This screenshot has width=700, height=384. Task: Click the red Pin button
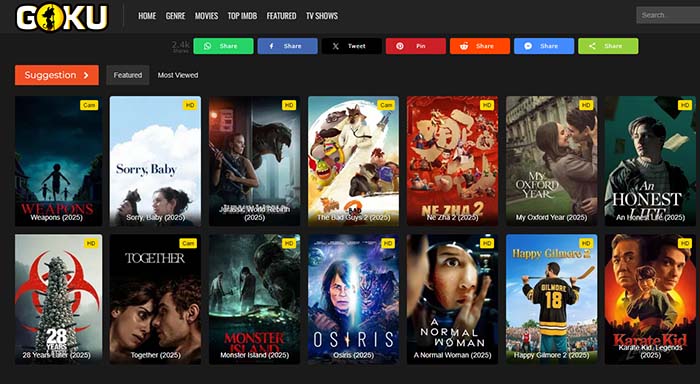click(416, 46)
